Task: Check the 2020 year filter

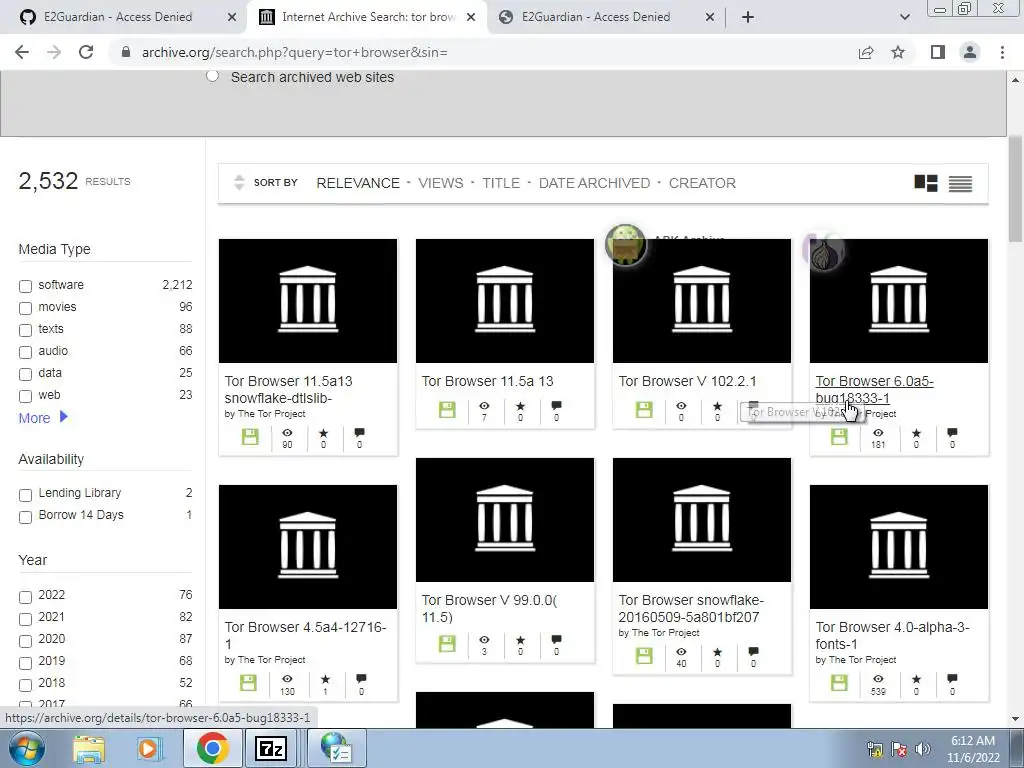Action: pos(25,641)
